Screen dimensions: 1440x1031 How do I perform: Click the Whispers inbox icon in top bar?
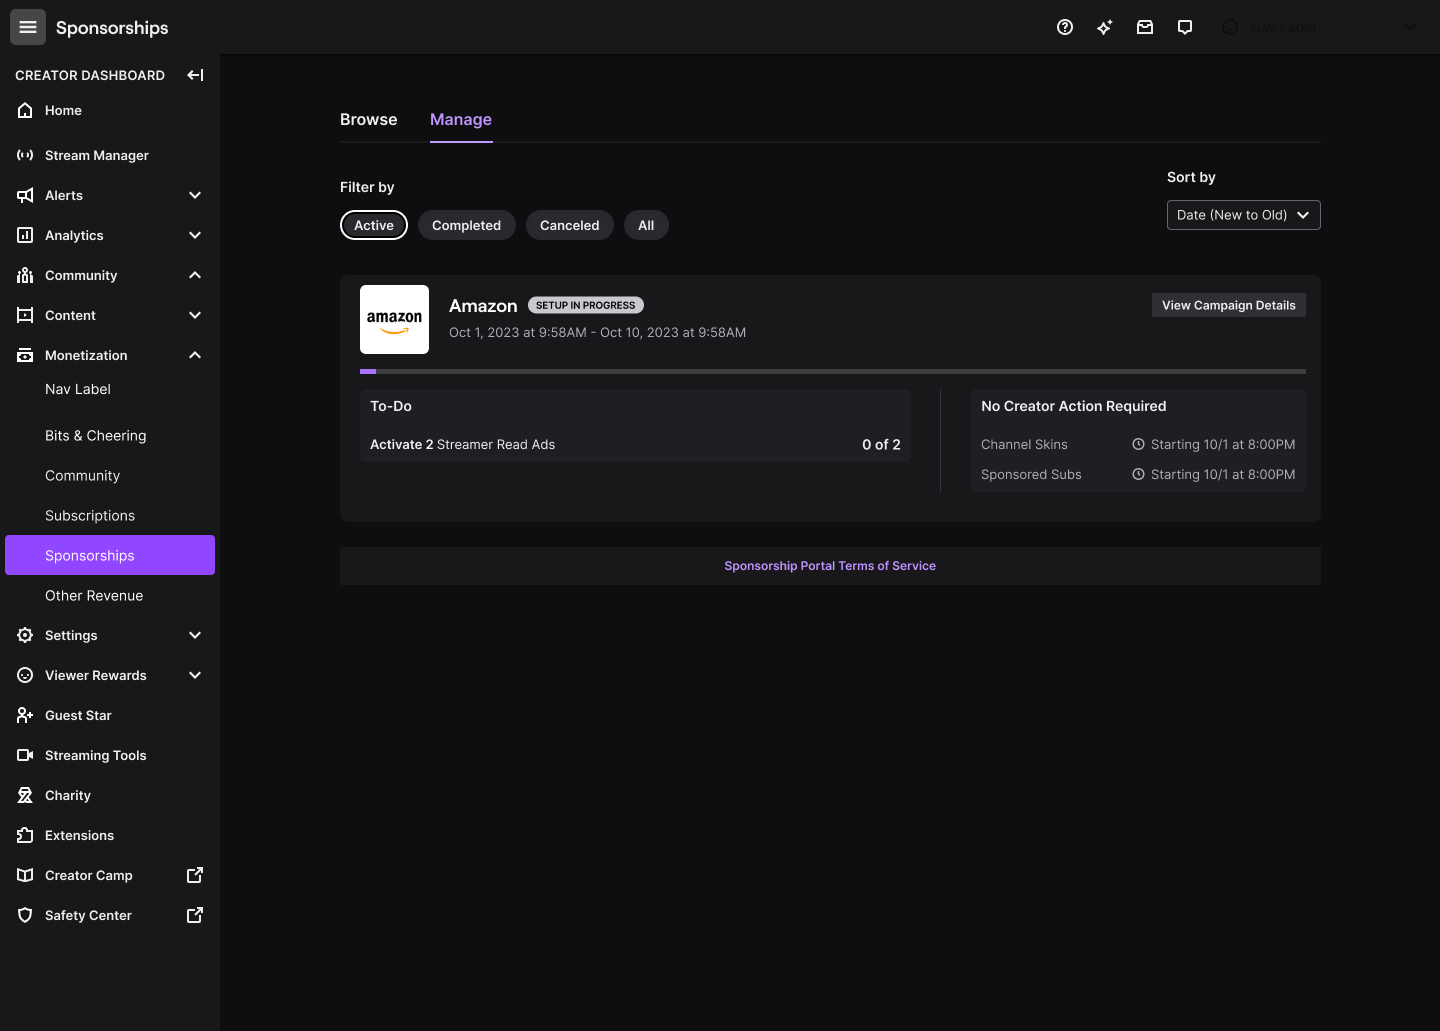point(1145,27)
